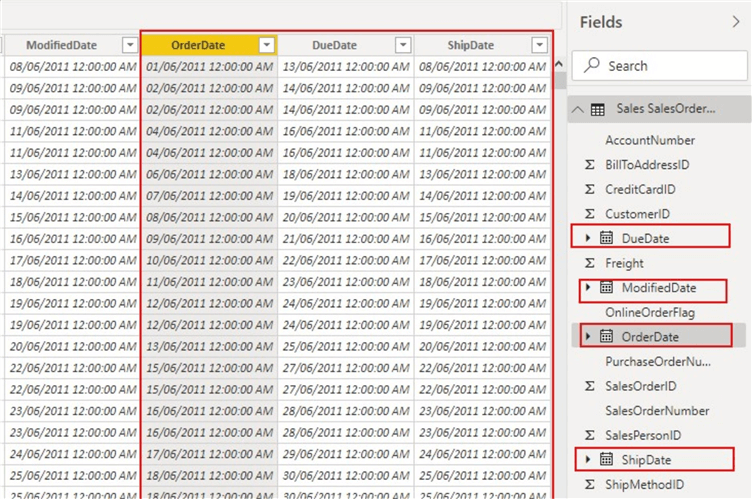Select the SalesOrderID field
The height and width of the screenshot is (499, 752).
tap(641, 386)
